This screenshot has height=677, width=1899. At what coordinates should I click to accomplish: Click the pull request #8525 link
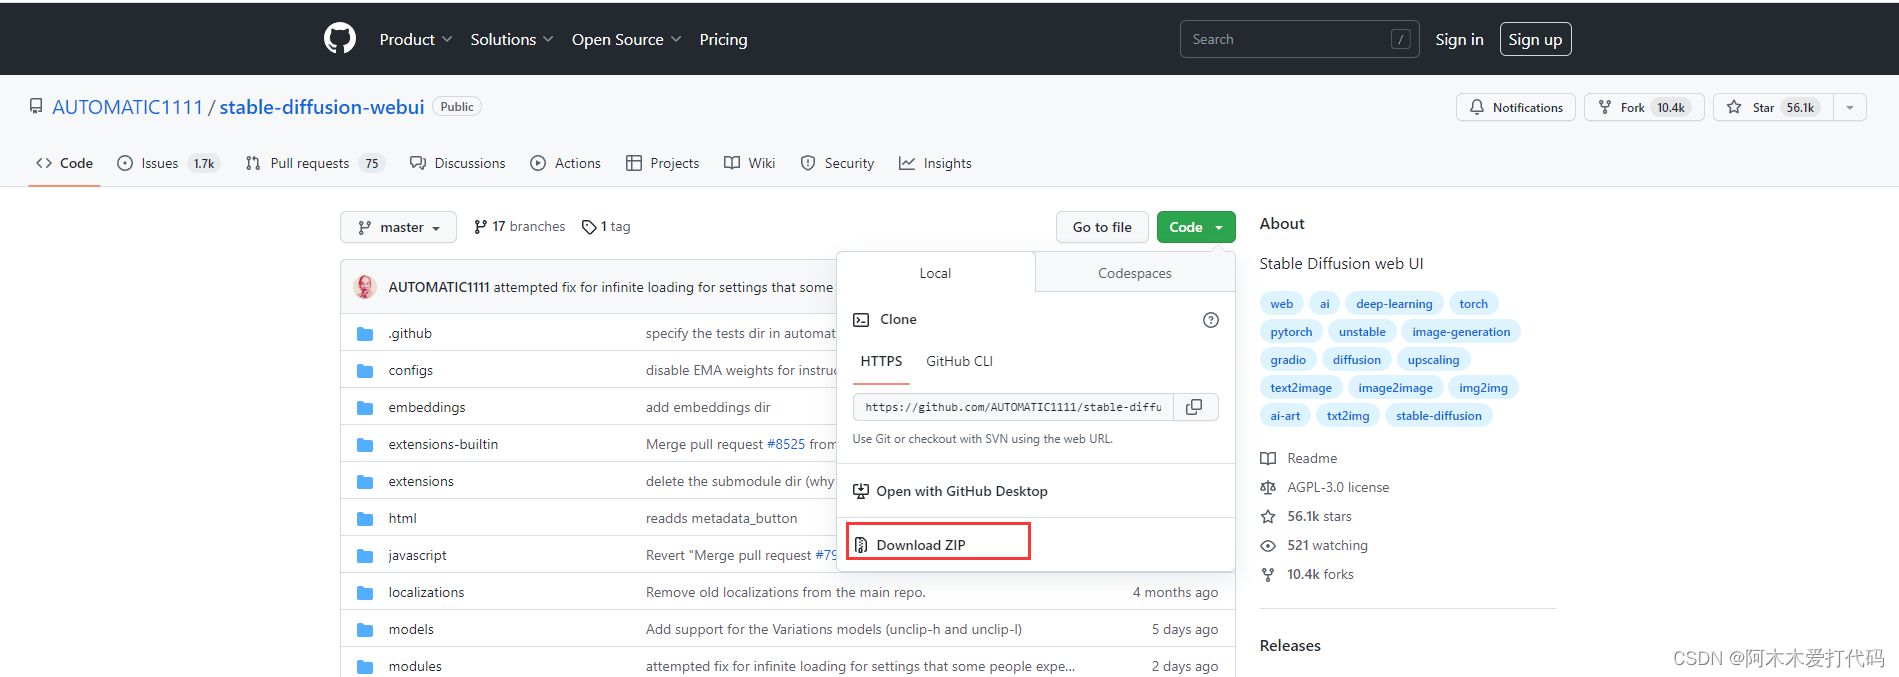click(x=786, y=444)
